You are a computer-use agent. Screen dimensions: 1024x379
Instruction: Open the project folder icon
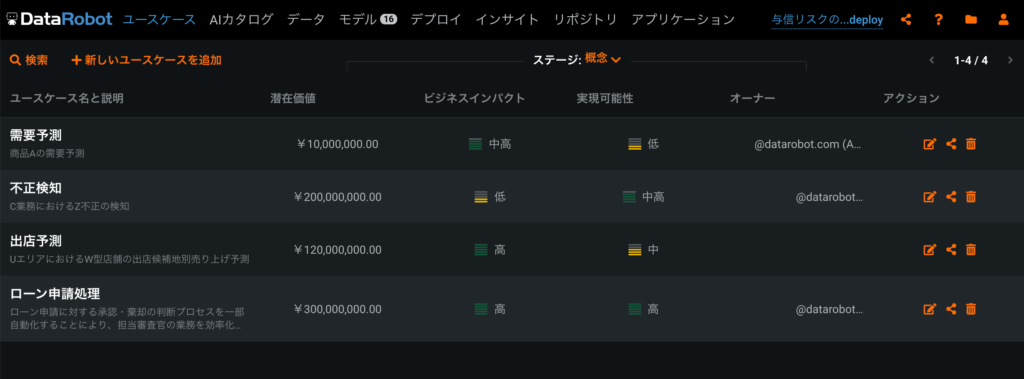coord(971,20)
